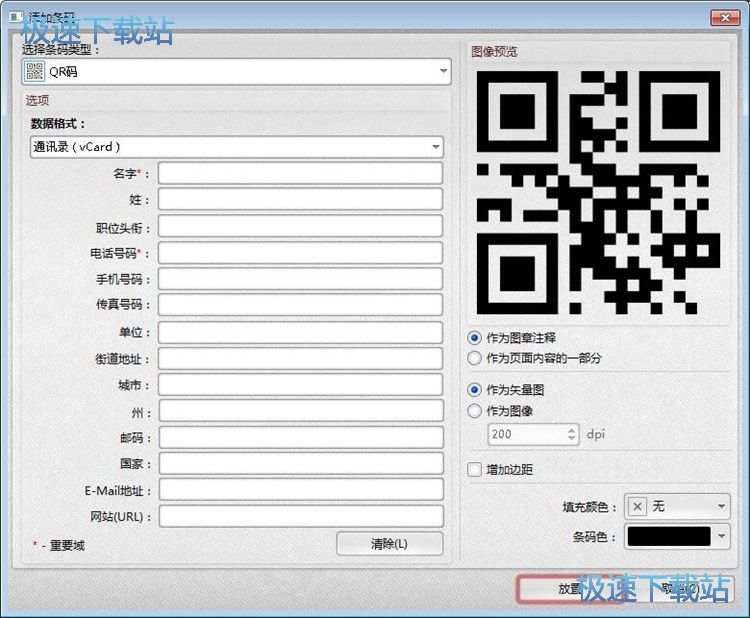Click the 邮码 input field
The height and width of the screenshot is (618, 750).
click(x=301, y=438)
